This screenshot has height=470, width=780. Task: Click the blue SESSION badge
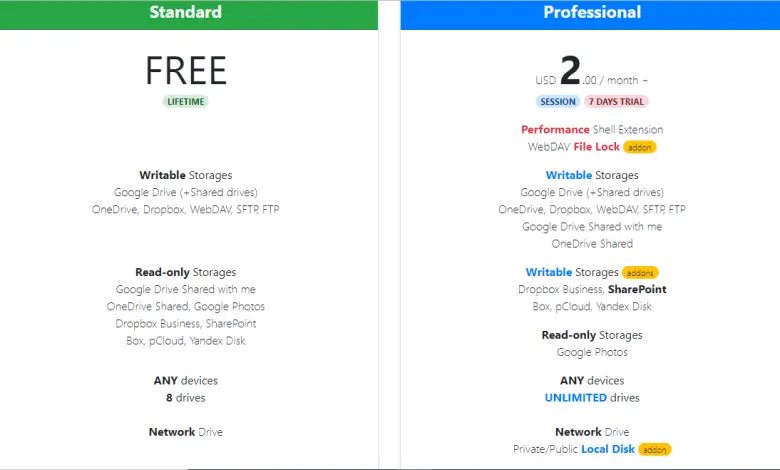coord(557,101)
